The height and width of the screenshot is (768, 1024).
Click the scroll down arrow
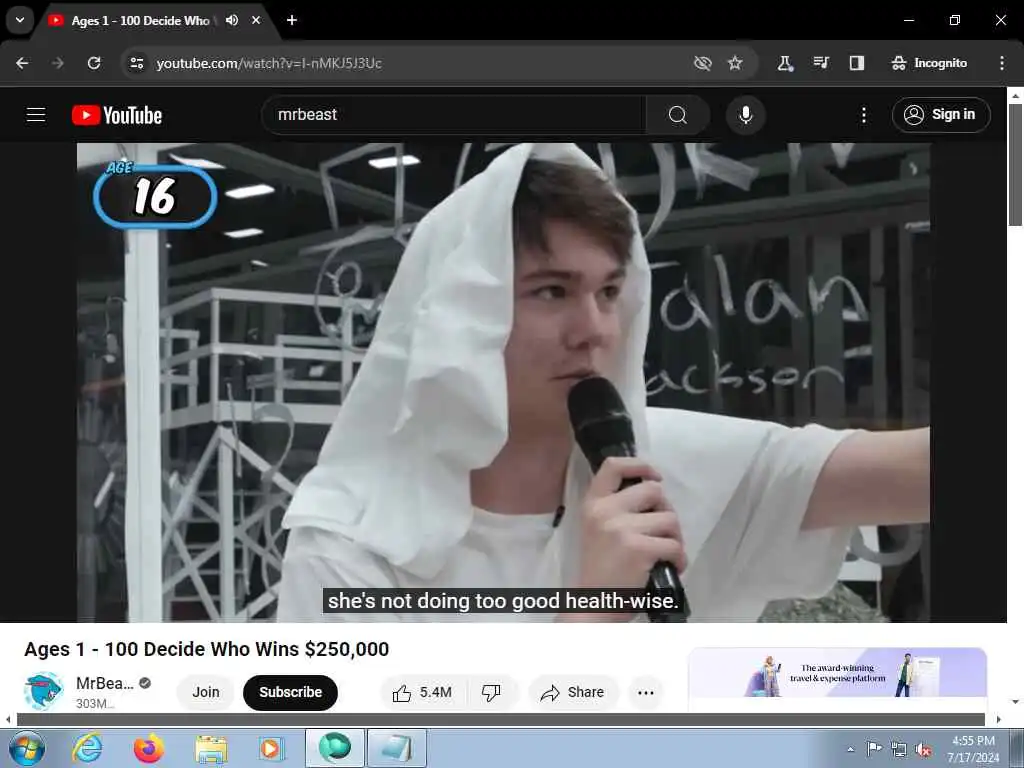coord(1015,701)
